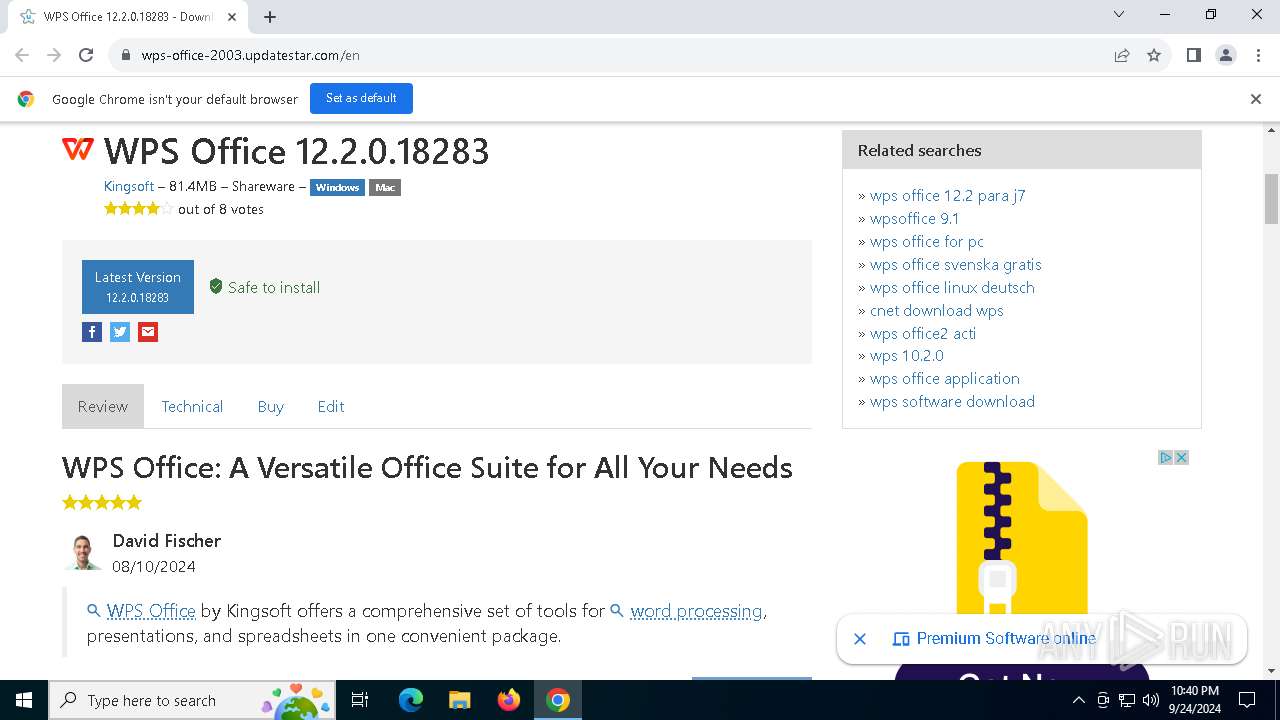
Task: Open new tab with plus button
Action: click(270, 17)
